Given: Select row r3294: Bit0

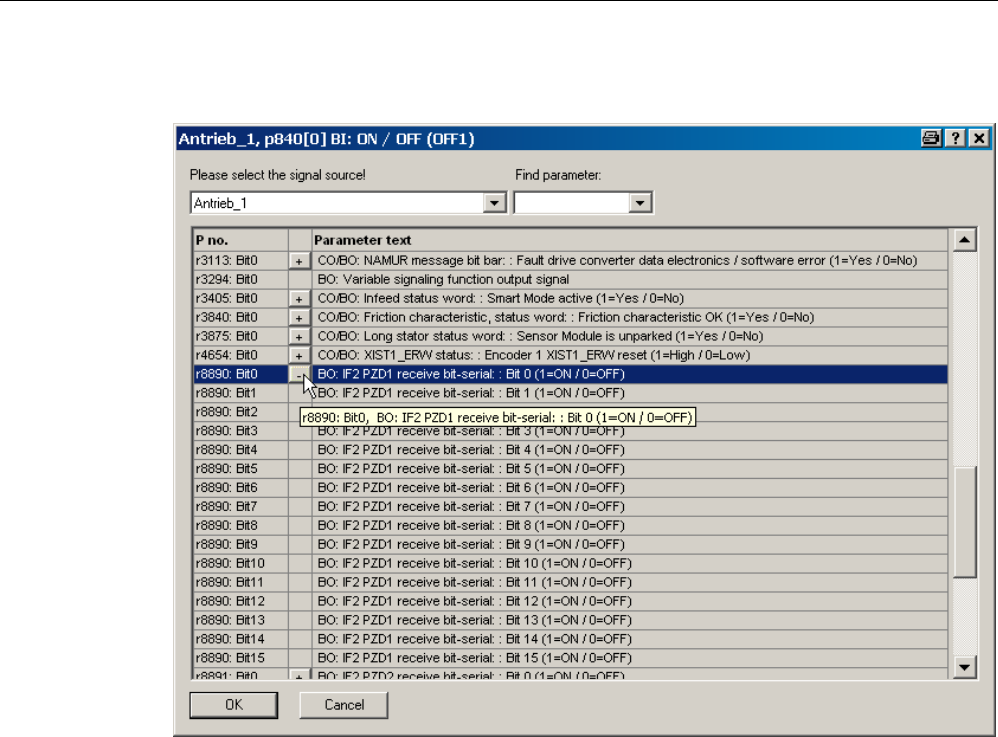Looking at the screenshot, I should (x=570, y=279).
